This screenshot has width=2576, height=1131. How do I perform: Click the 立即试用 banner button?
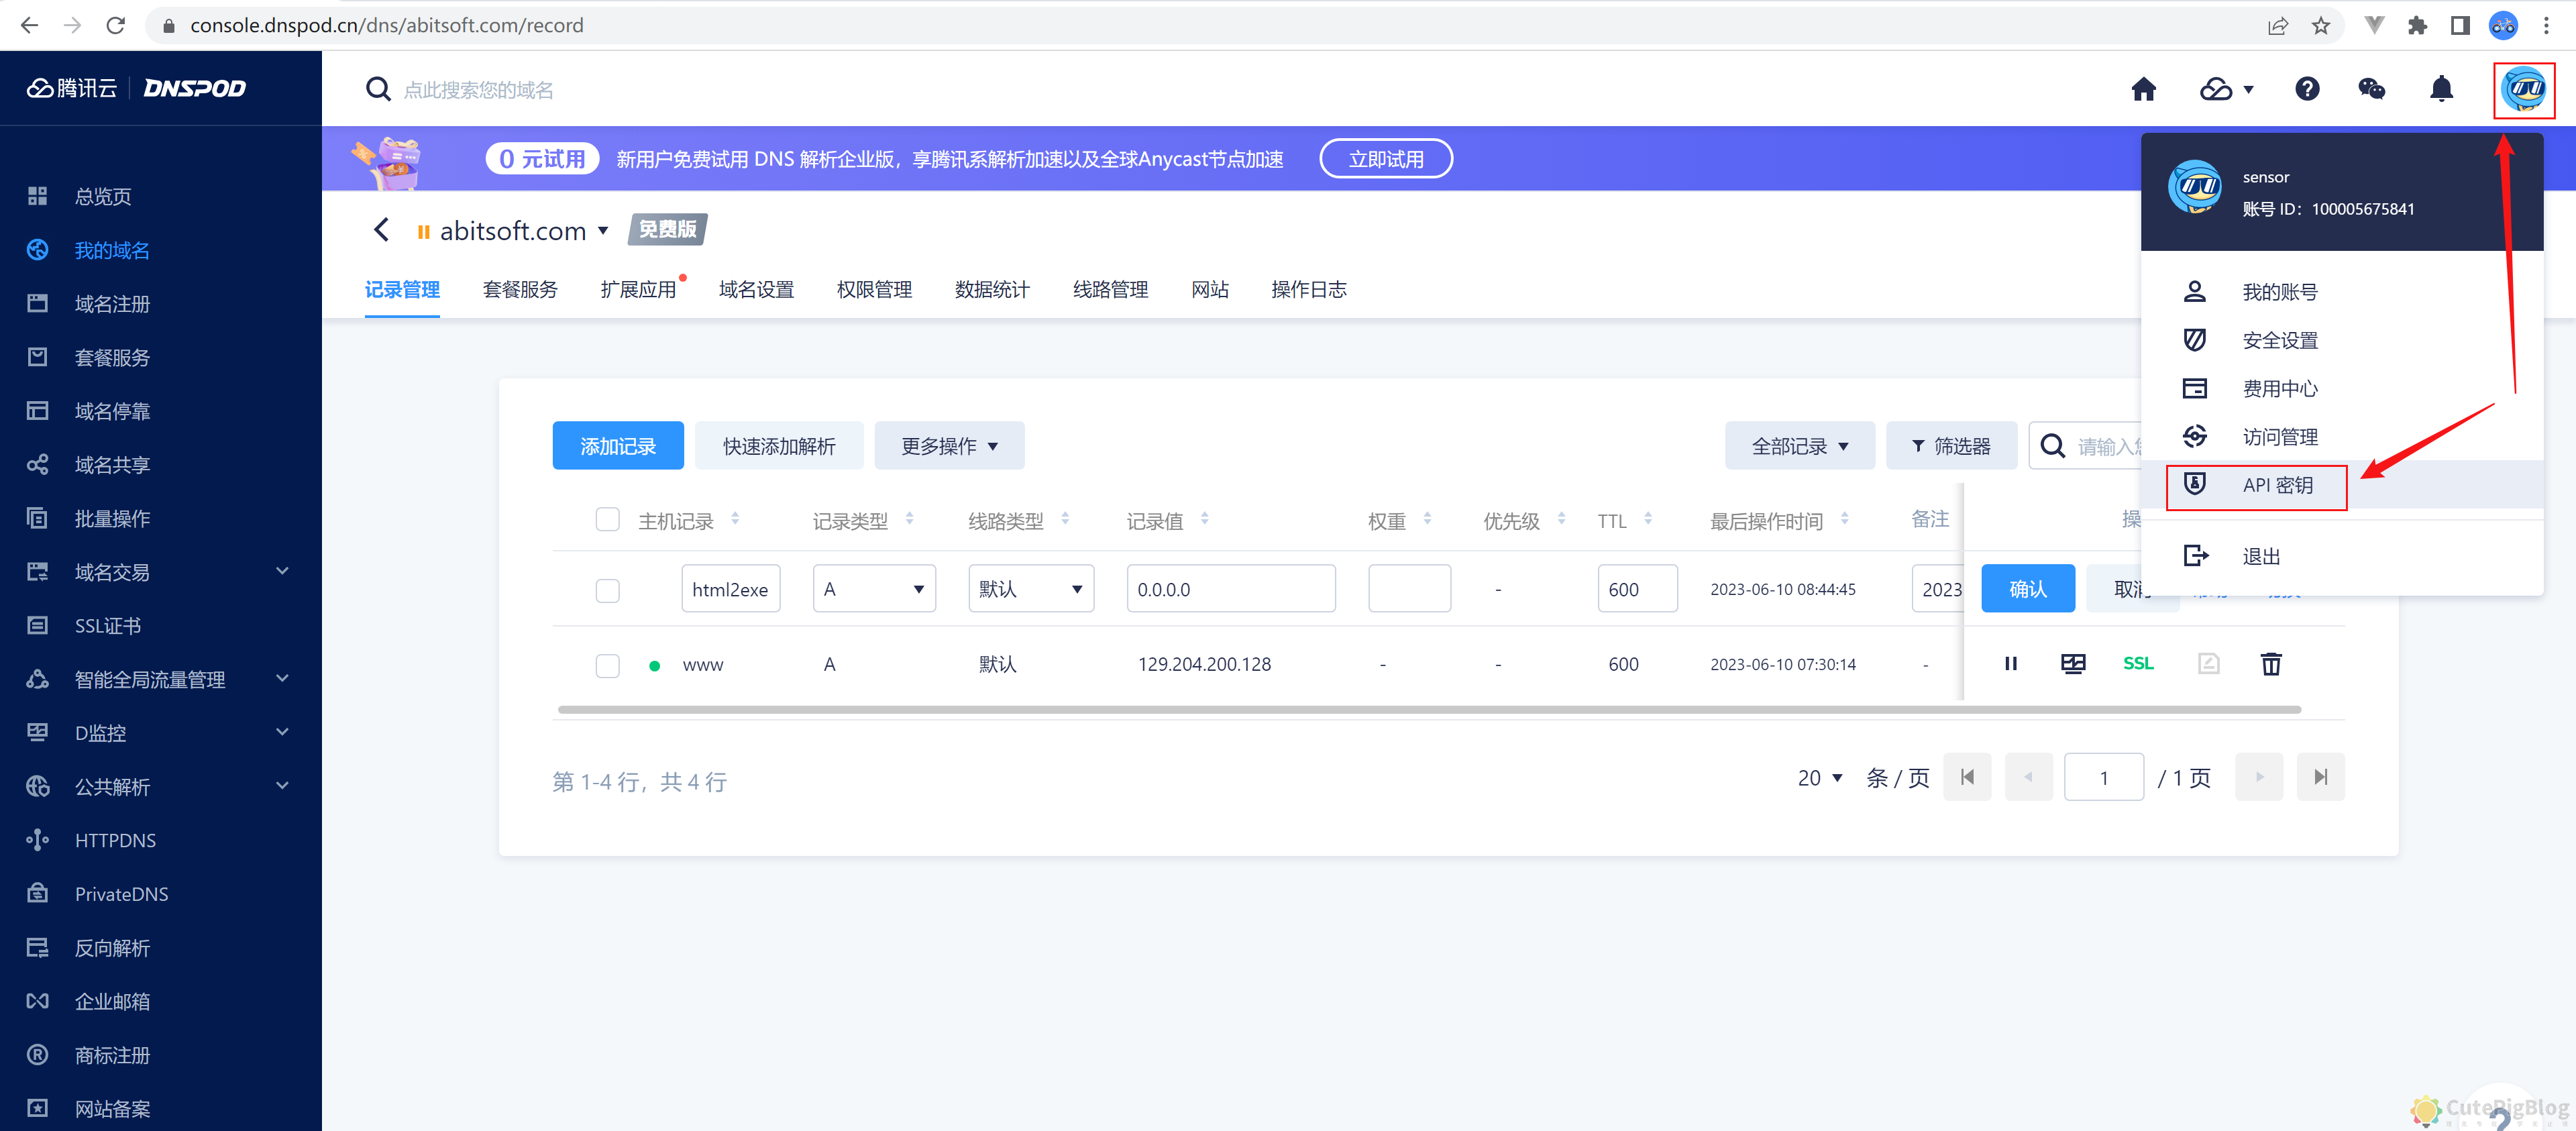(x=1387, y=158)
